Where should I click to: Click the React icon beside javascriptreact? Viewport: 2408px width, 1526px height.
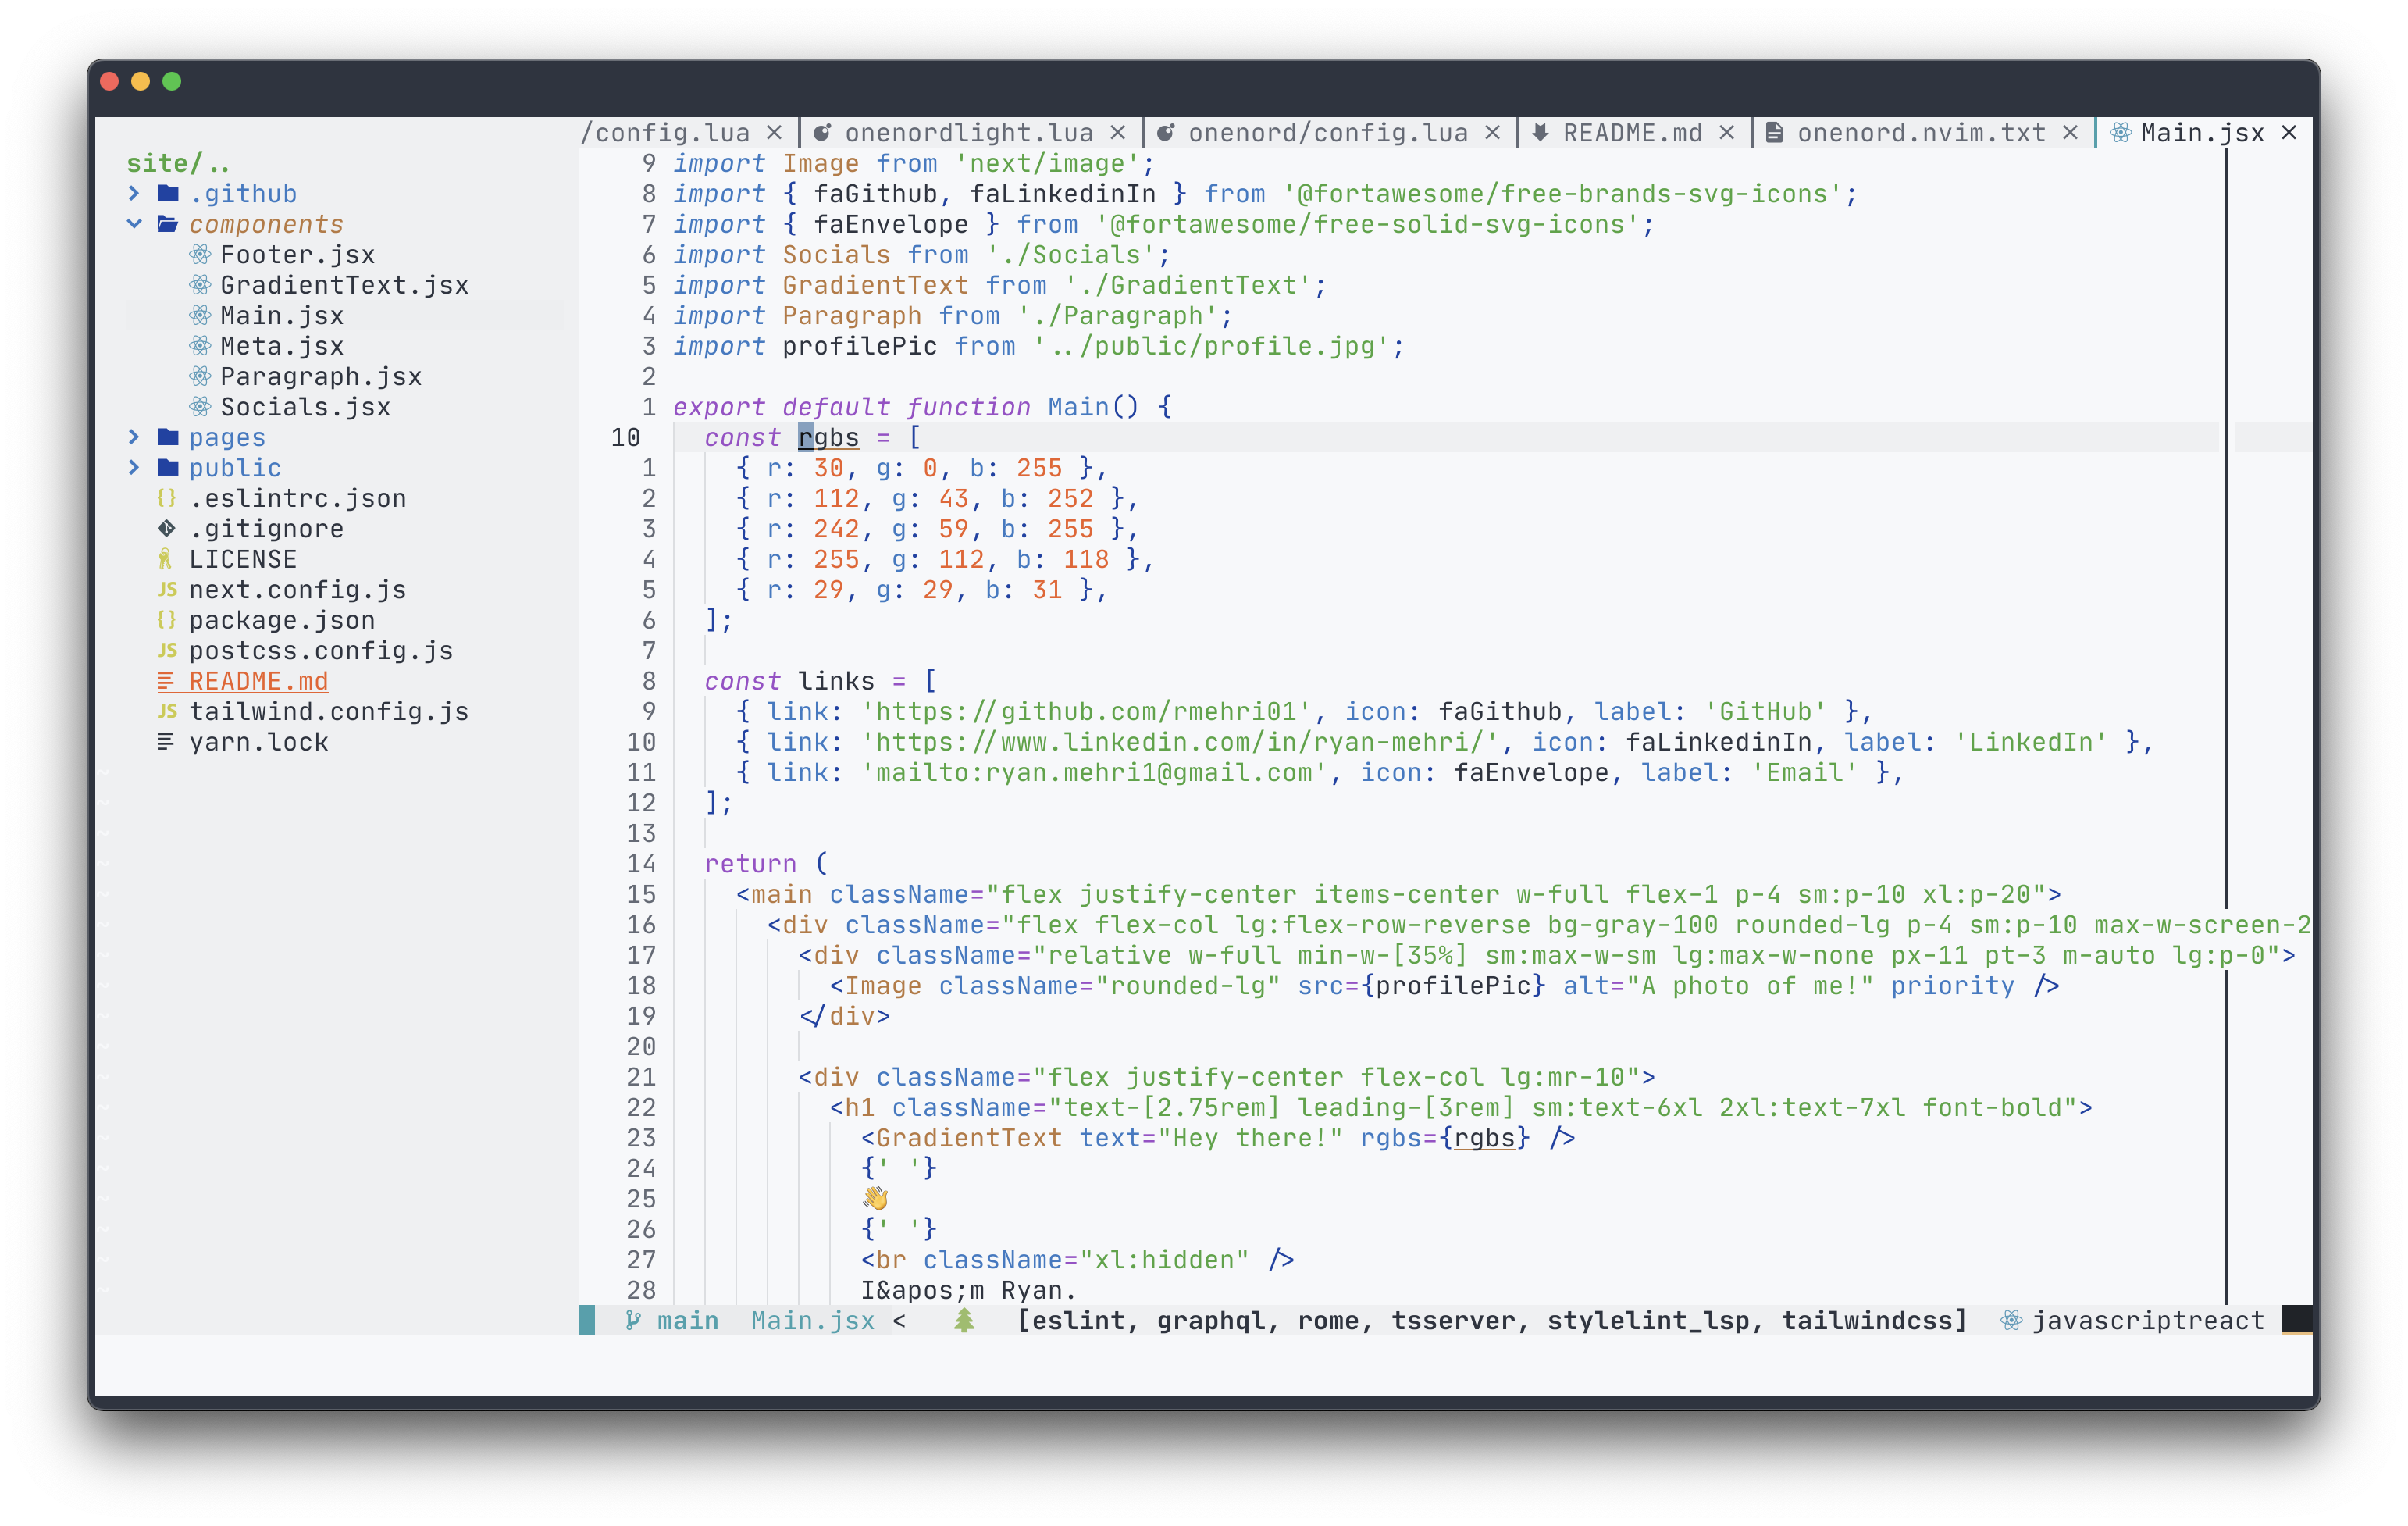tap(2012, 1321)
